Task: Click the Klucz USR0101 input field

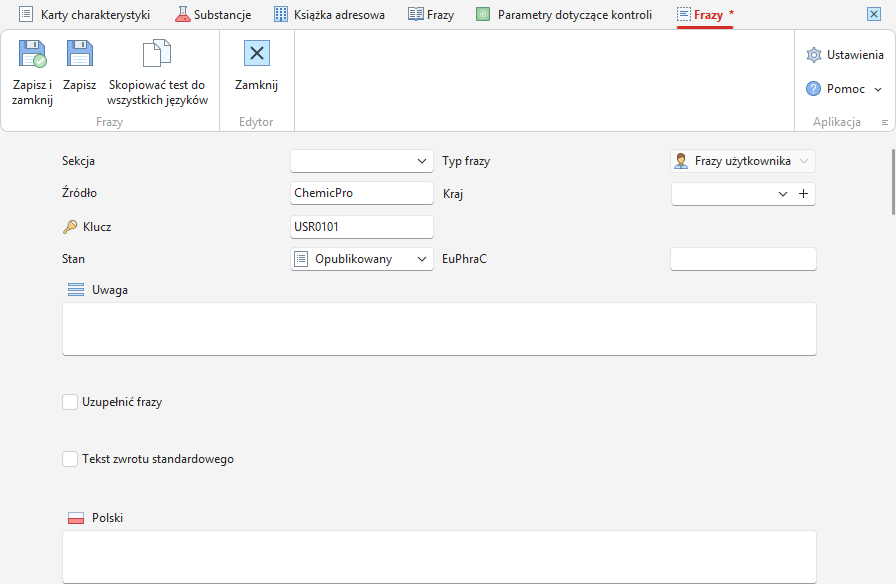Action: 362,227
